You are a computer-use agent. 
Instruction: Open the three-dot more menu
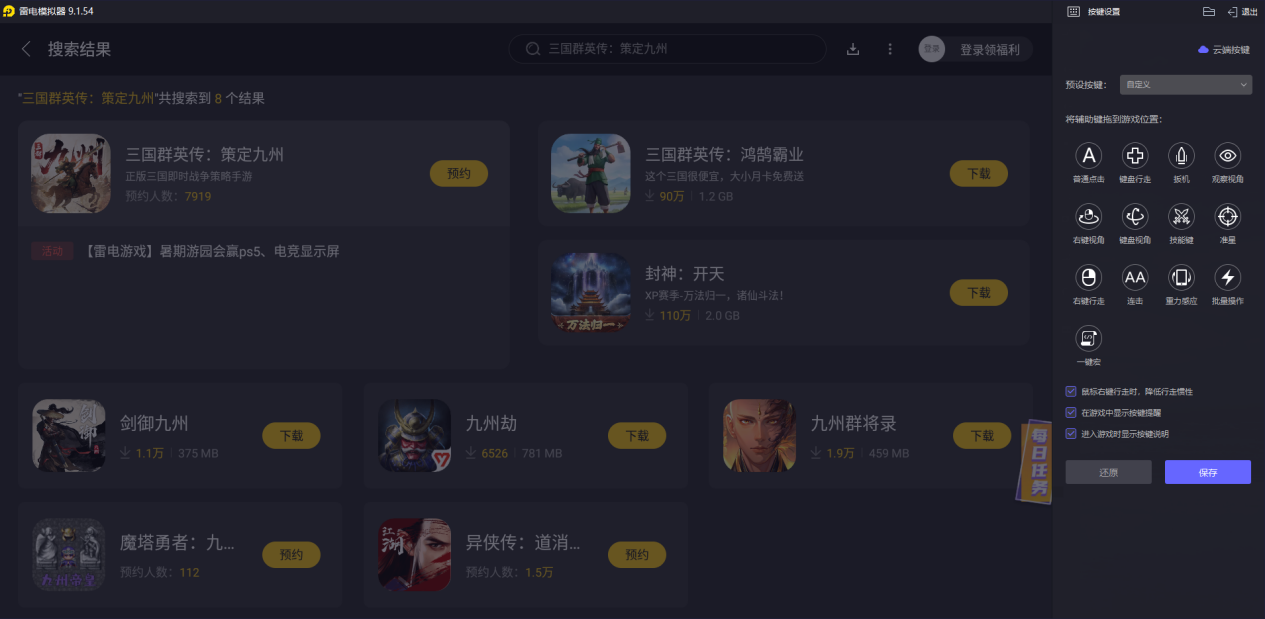click(890, 49)
